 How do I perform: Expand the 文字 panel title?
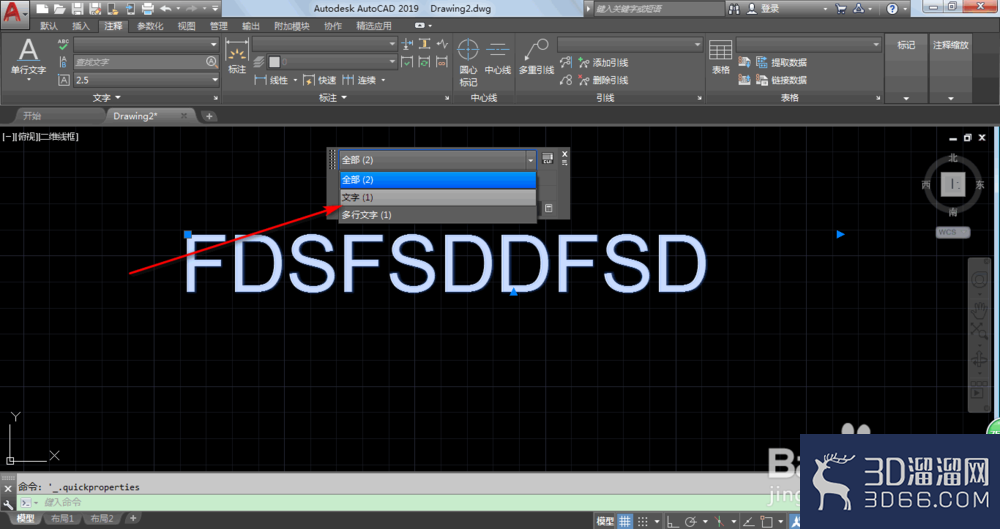[x=107, y=98]
